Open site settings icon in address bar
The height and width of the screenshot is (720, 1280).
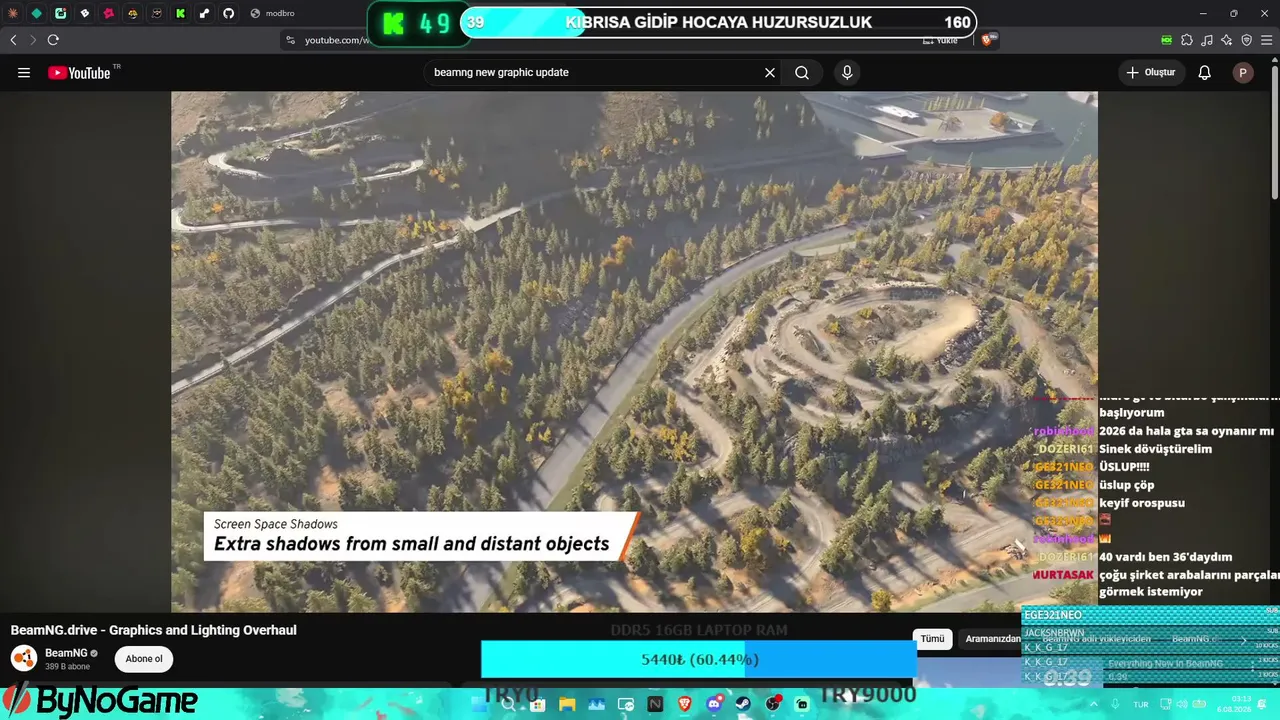point(290,40)
